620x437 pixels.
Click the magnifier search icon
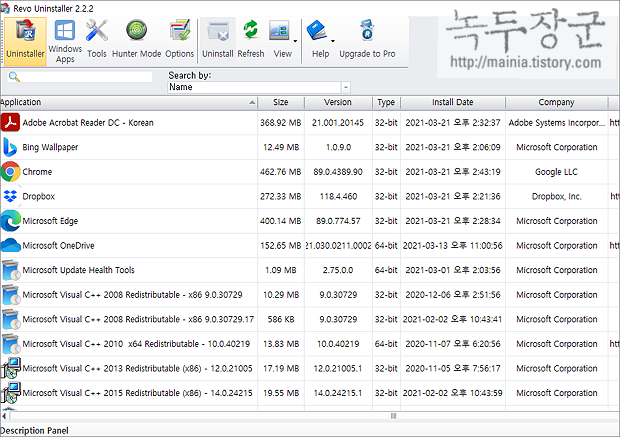(x=14, y=77)
